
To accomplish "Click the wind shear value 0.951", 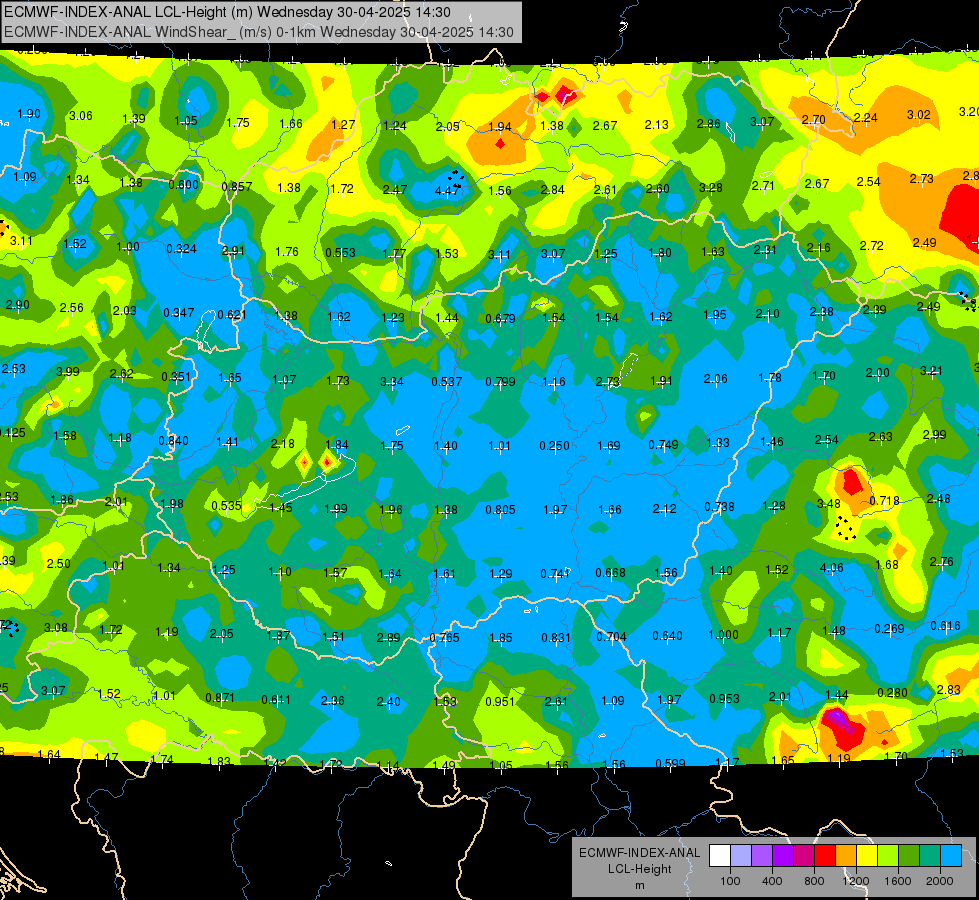I will pos(500,701).
